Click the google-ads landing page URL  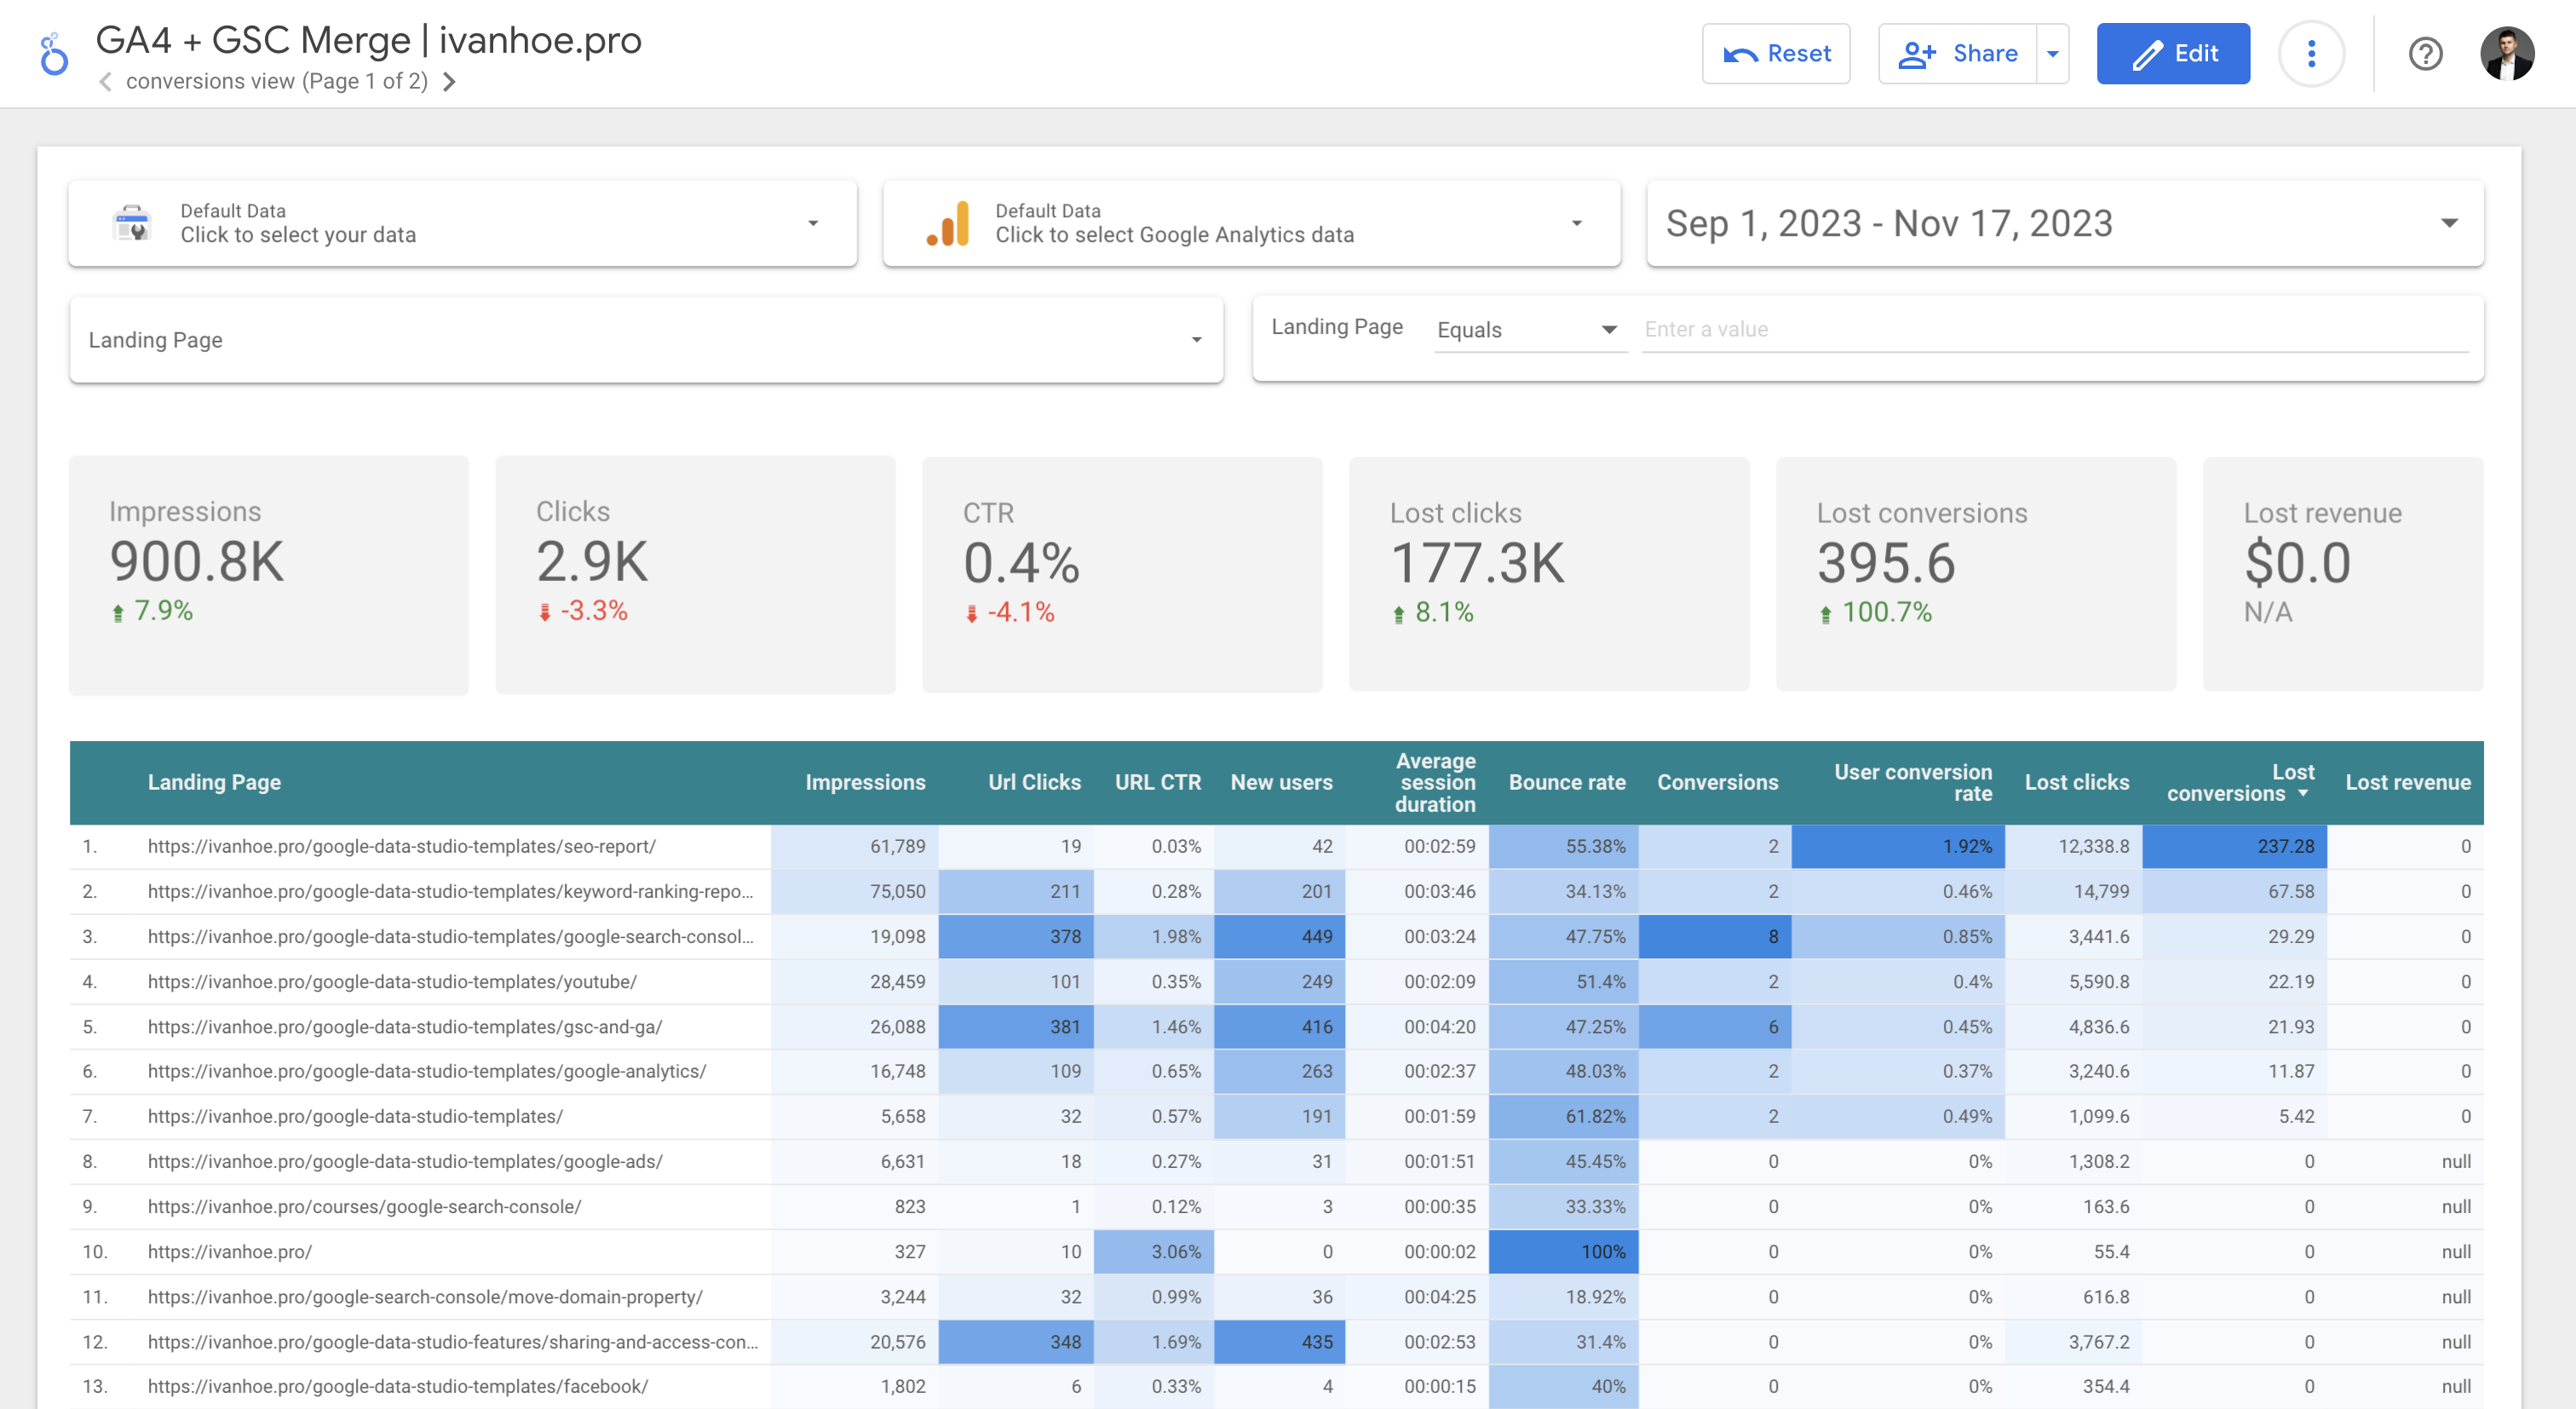[405, 1162]
